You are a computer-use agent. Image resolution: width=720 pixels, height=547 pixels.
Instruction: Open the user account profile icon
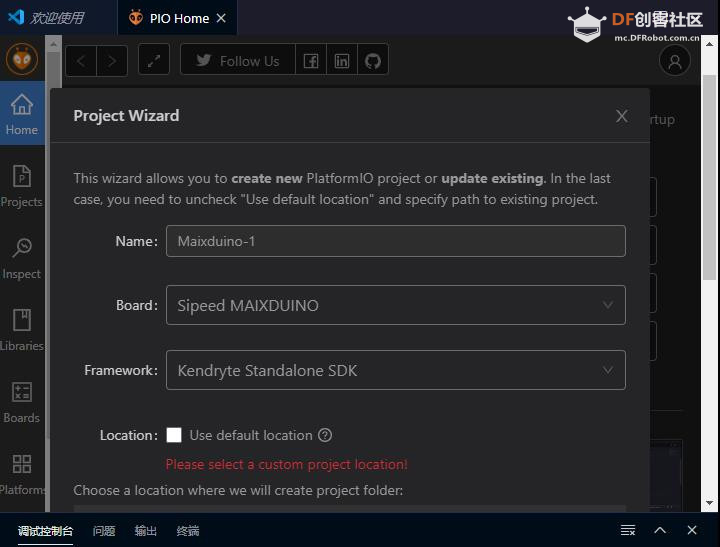tap(675, 61)
